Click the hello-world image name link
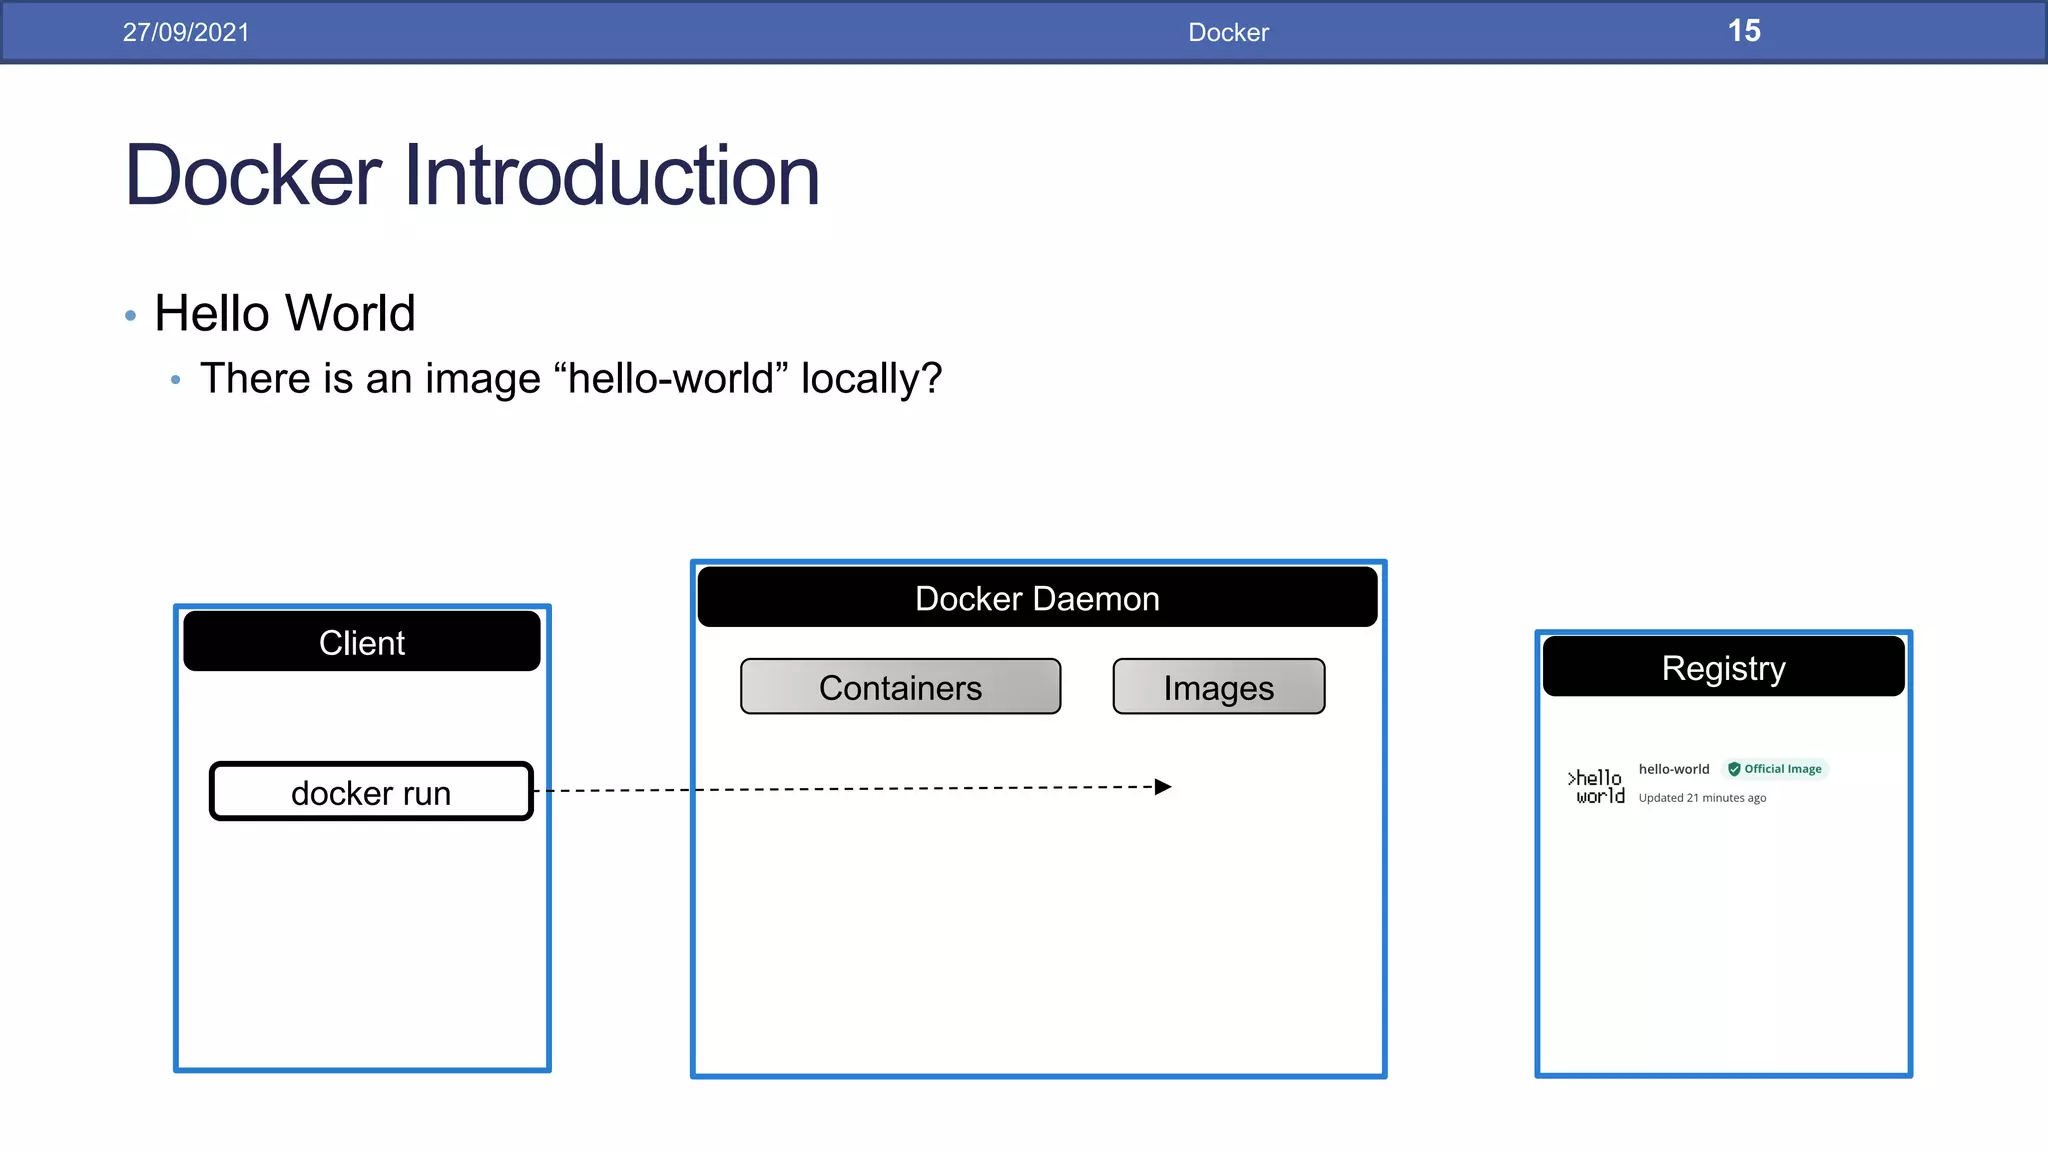The height and width of the screenshot is (1152, 2048). tap(1673, 769)
